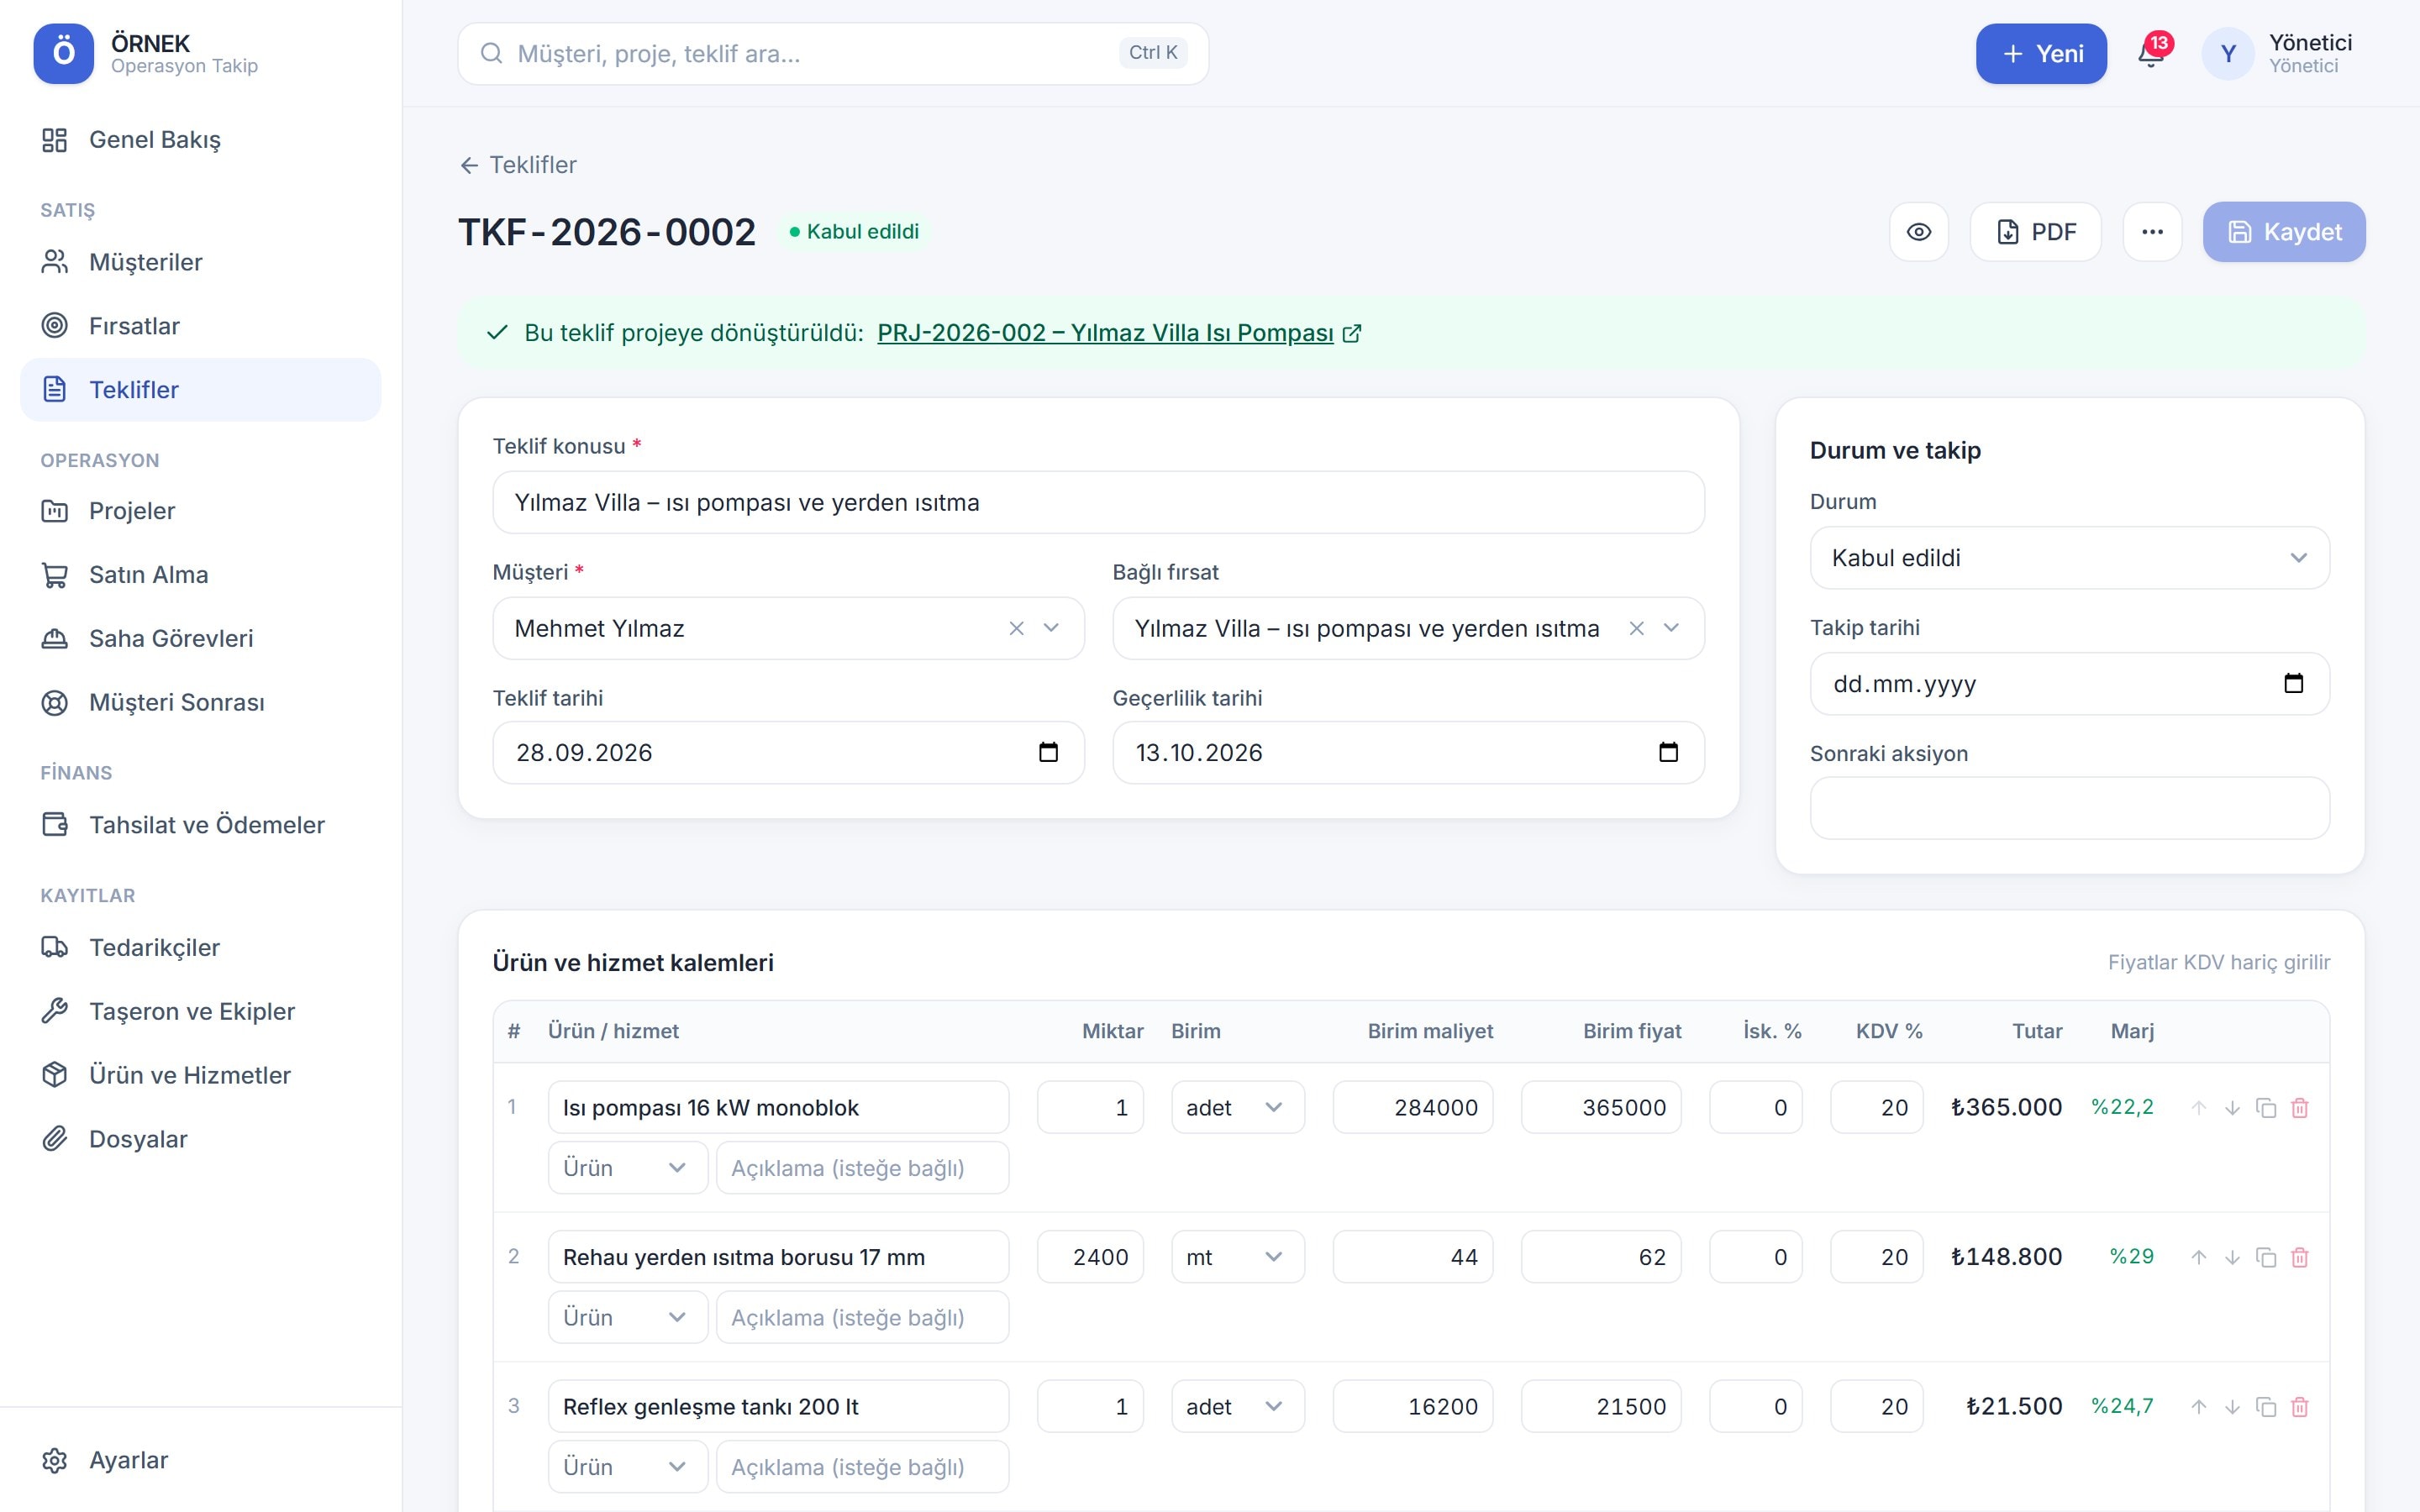This screenshot has height=1512, width=2420.
Task: Open Tahsilat ve Ödemeler in the sidebar
Action: 200,825
